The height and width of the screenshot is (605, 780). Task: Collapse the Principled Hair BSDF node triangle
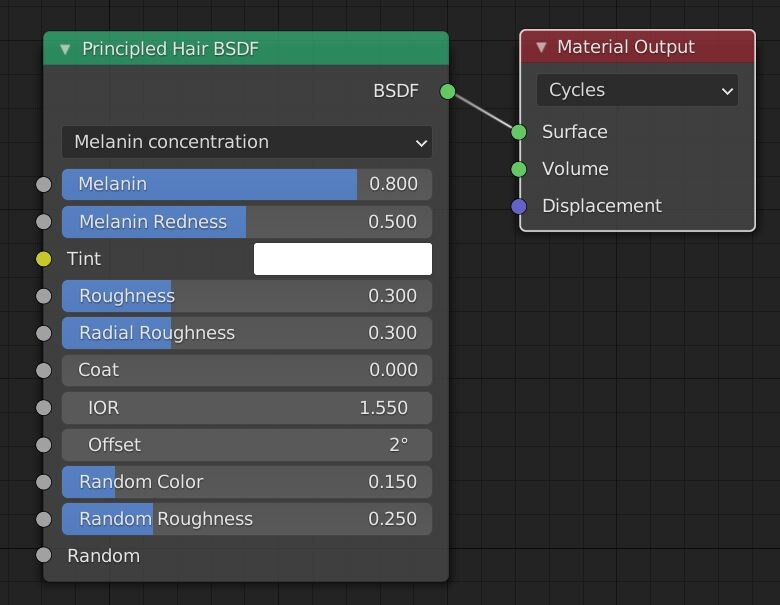tap(65, 49)
